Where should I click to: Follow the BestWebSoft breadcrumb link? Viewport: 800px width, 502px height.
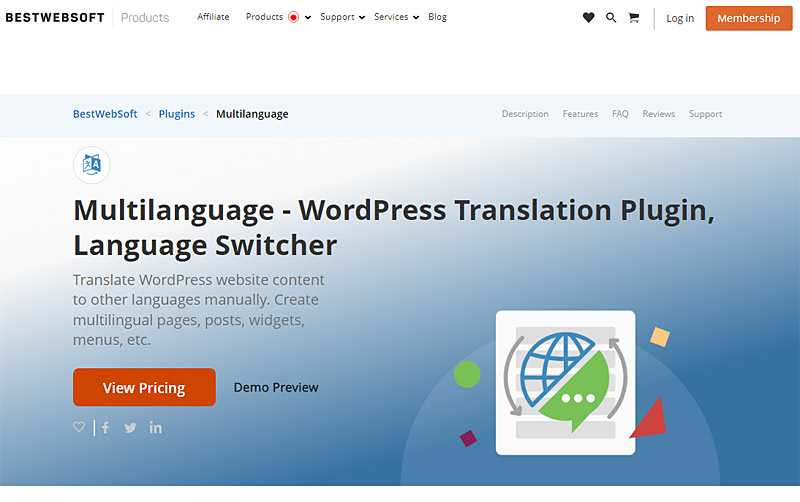(105, 114)
